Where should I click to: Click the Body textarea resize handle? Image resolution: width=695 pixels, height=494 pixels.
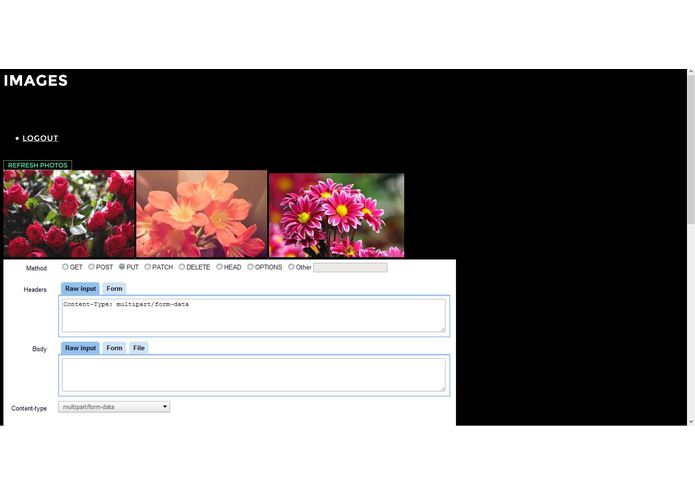coord(442,389)
